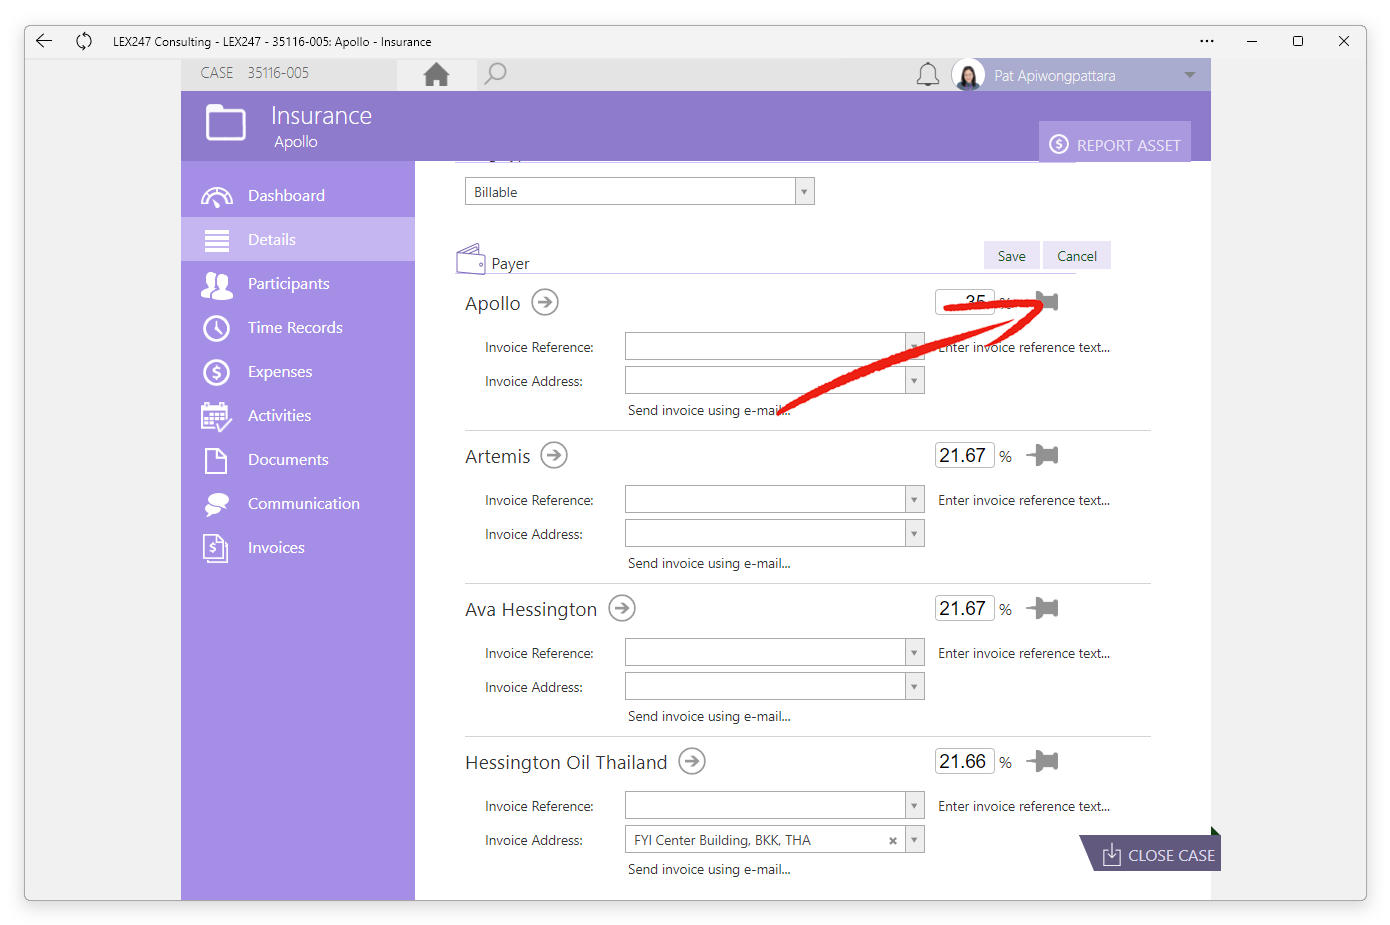Screen dimensions: 1390x925
Task: Open the Ava Hessington payer arrow
Action: tap(622, 608)
